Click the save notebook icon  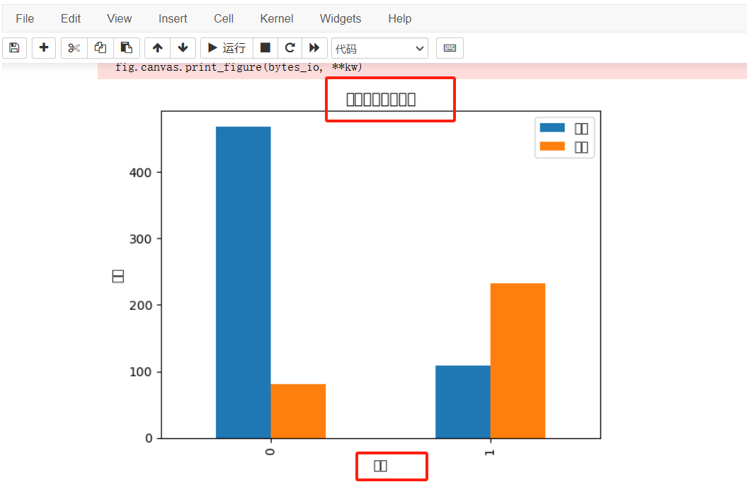click(14, 48)
